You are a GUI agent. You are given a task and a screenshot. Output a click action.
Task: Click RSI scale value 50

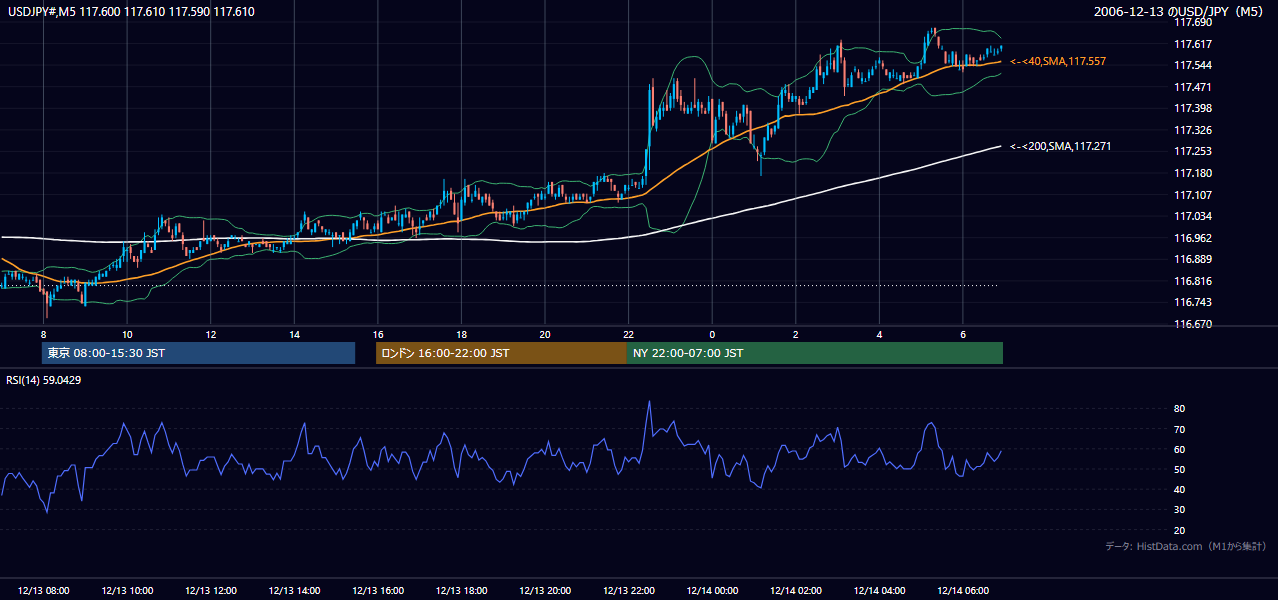(1179, 469)
